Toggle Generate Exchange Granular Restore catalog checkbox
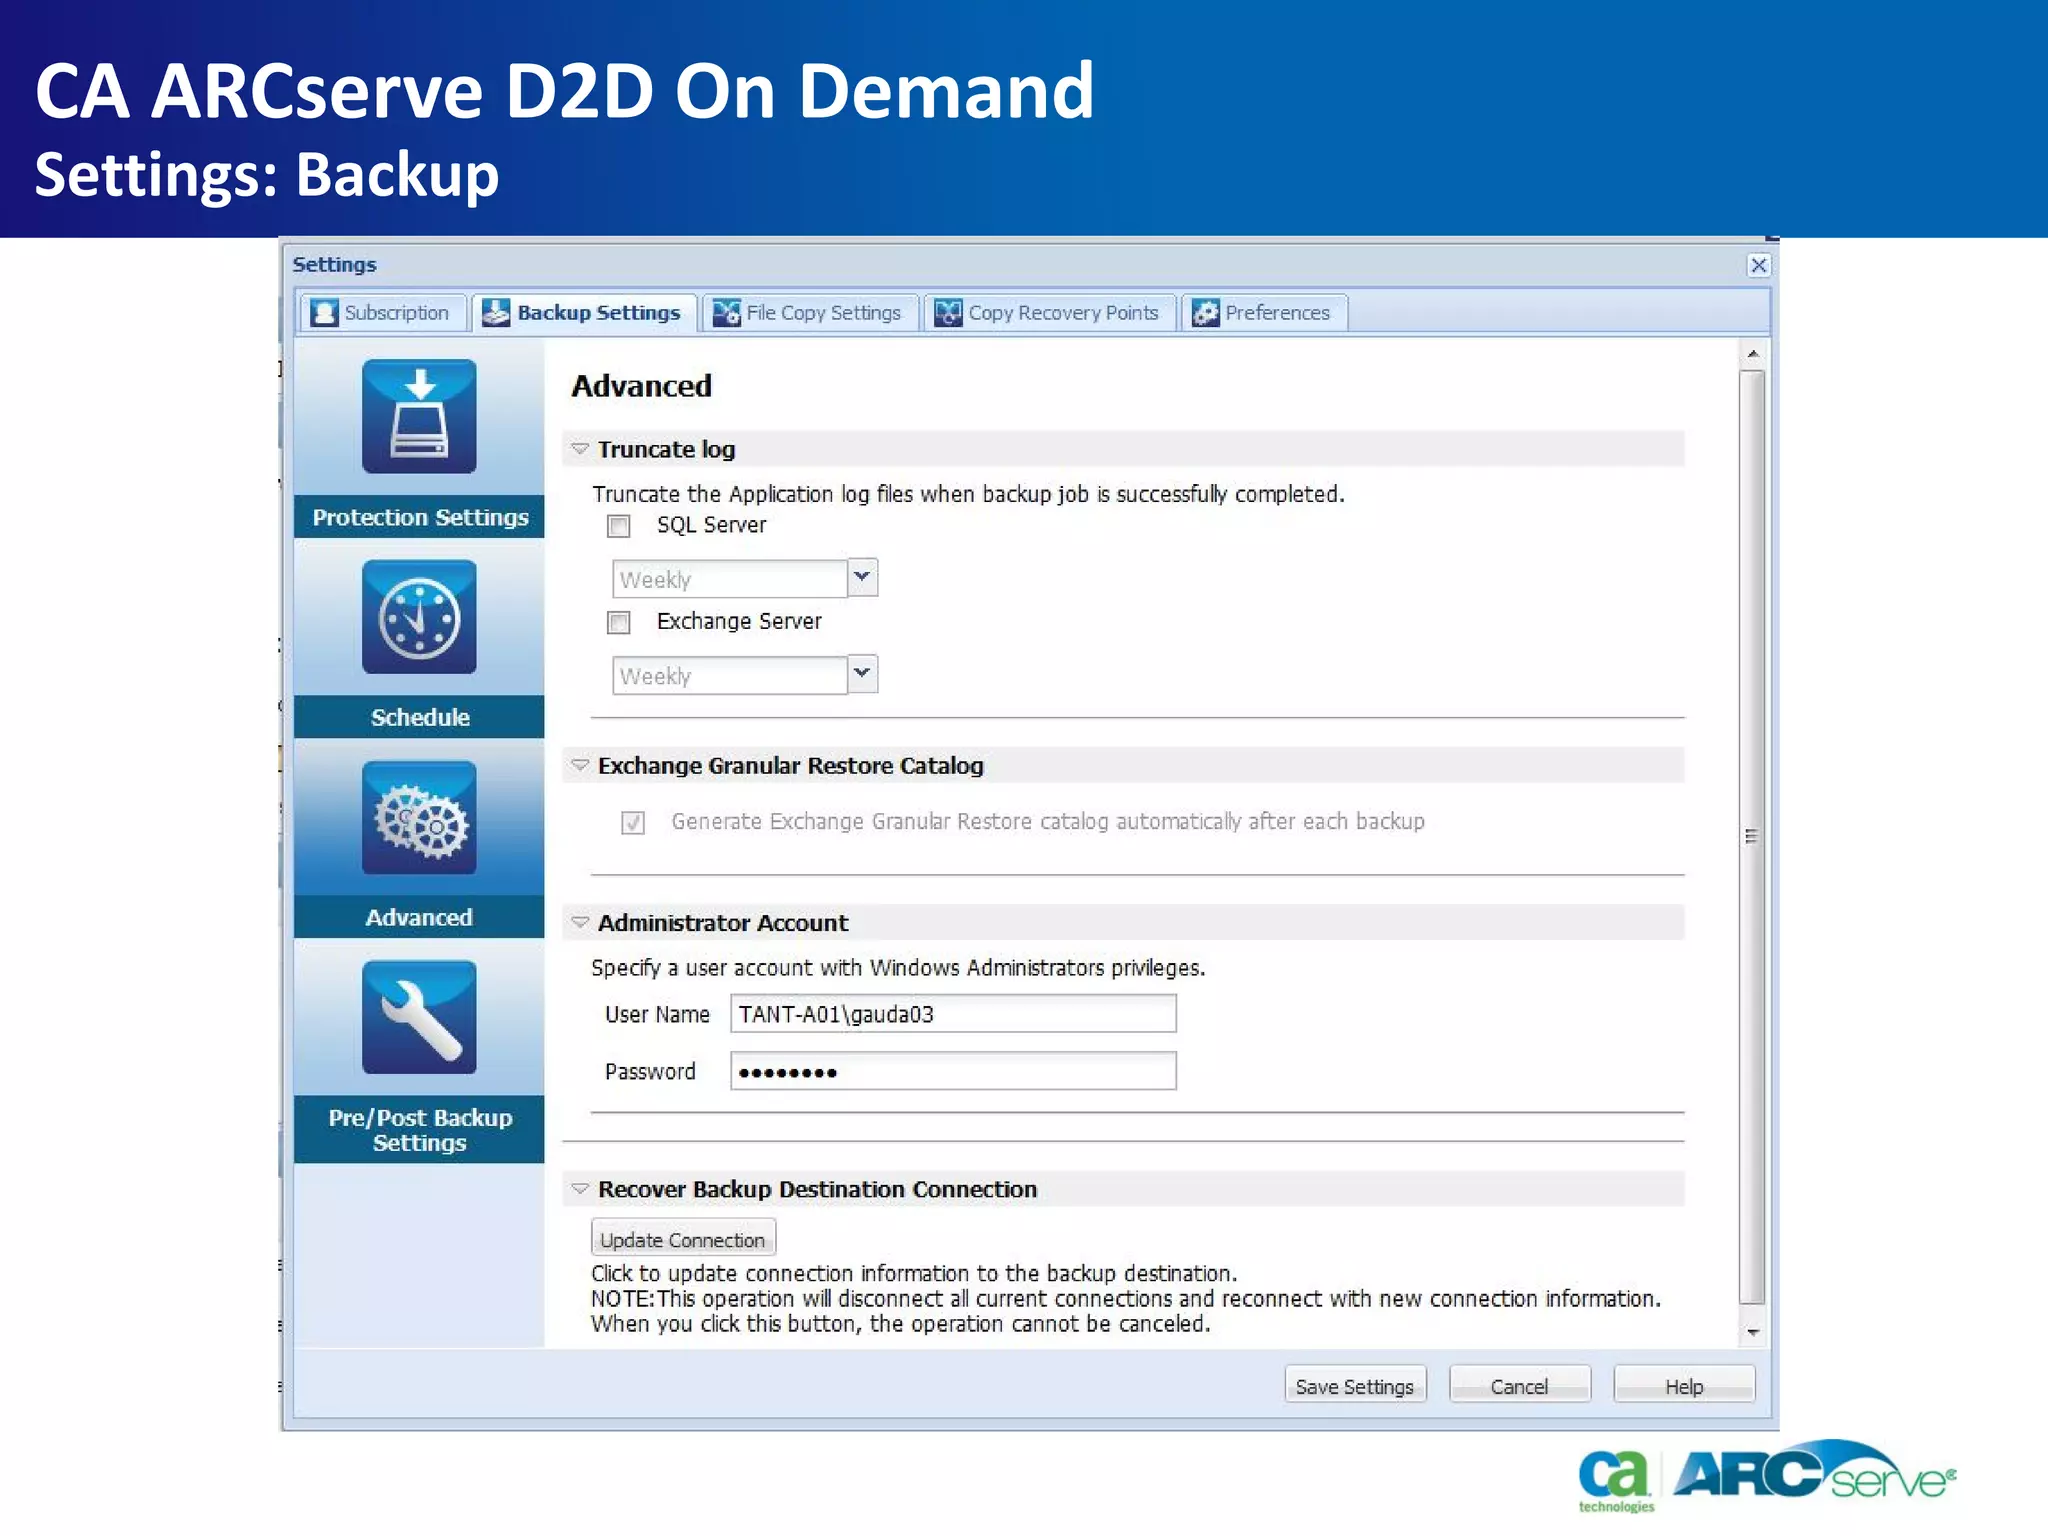The image size is (2048, 1536). (x=633, y=823)
